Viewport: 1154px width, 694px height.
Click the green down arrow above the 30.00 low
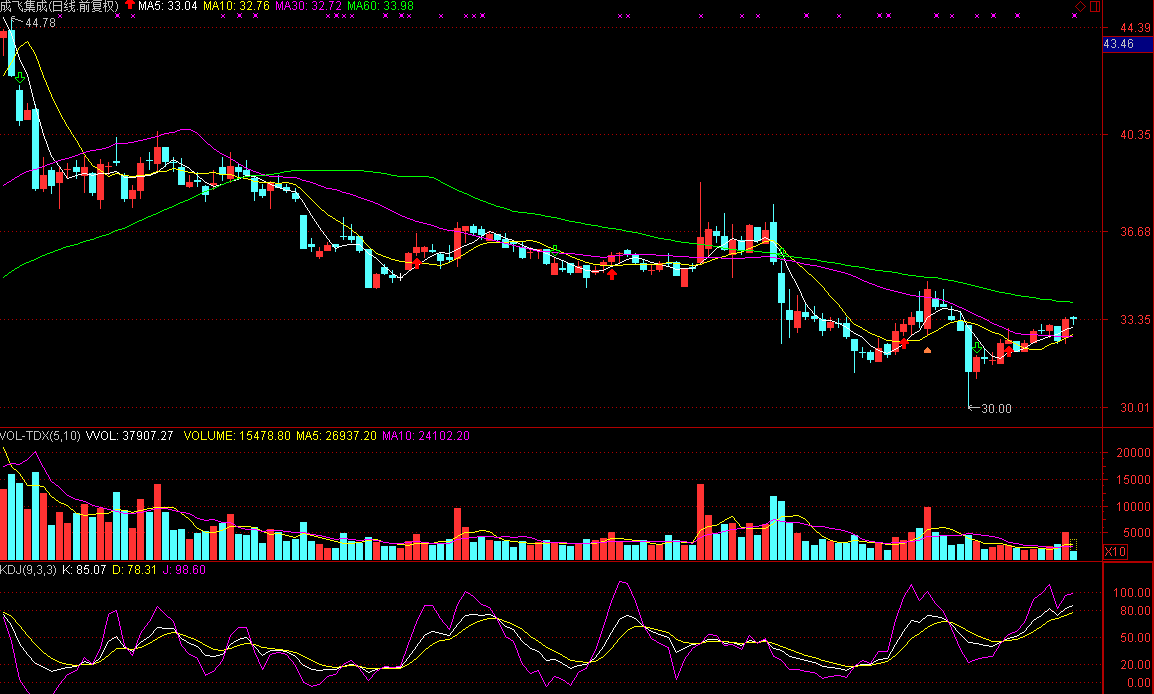pyautogui.click(x=976, y=346)
